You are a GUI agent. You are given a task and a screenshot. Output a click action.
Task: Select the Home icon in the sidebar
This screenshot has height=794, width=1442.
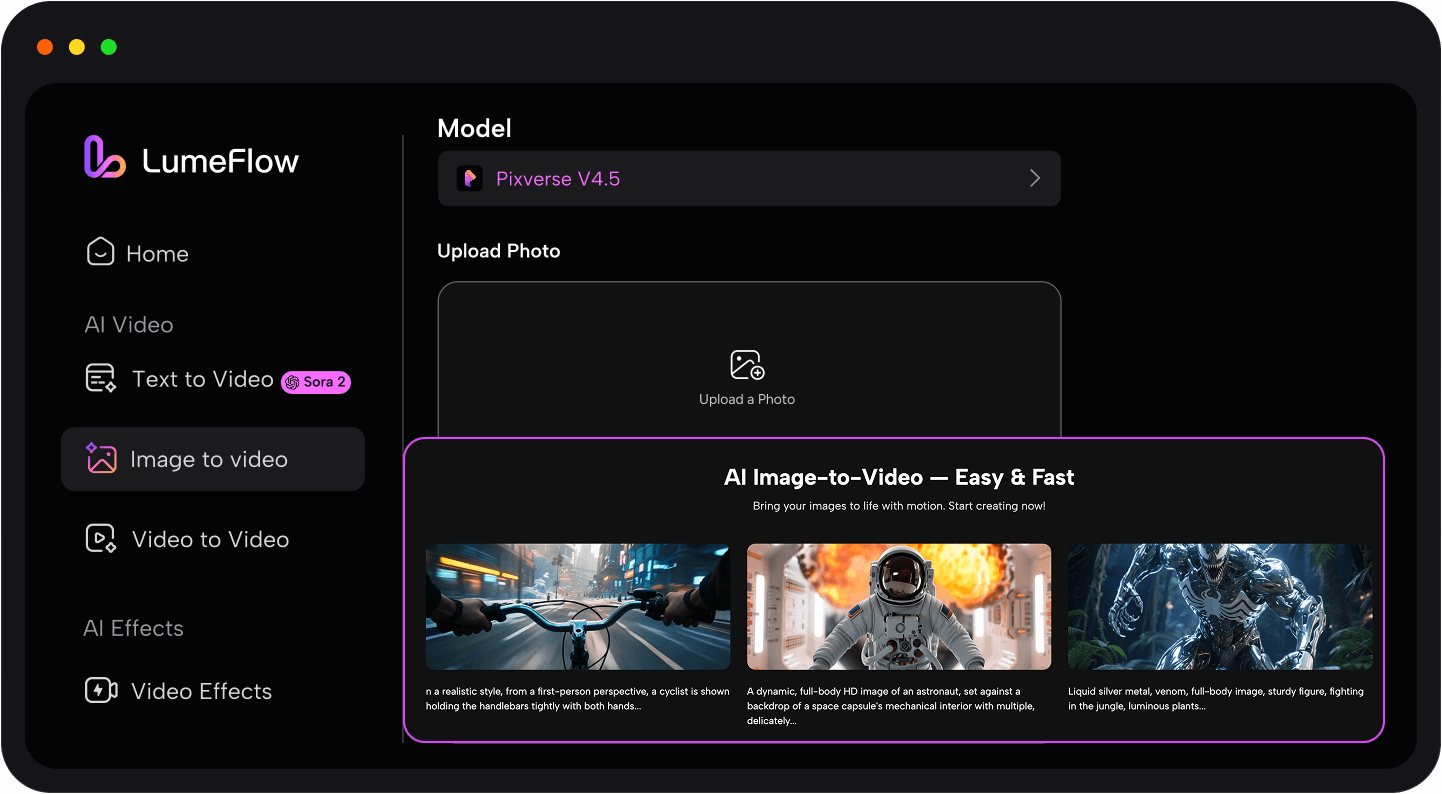[x=100, y=252]
